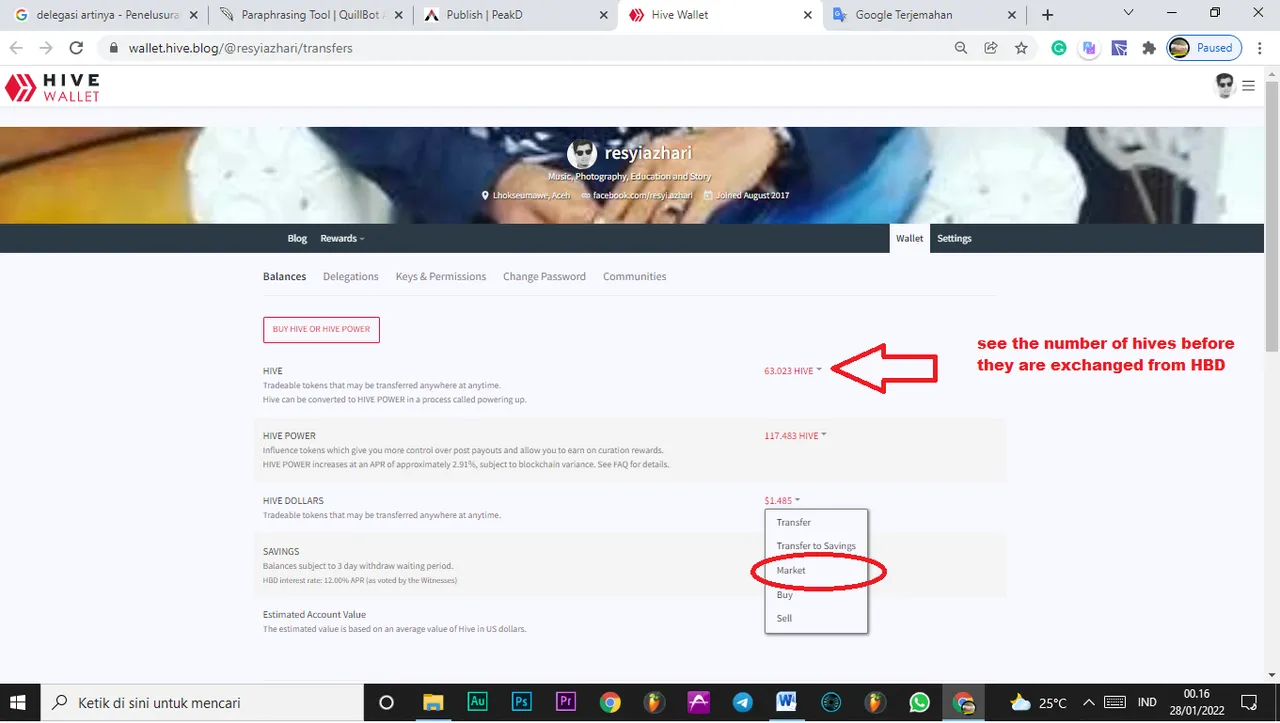Bookmark this page with the star icon
The width and height of the screenshot is (1280, 723).
tap(1021, 48)
